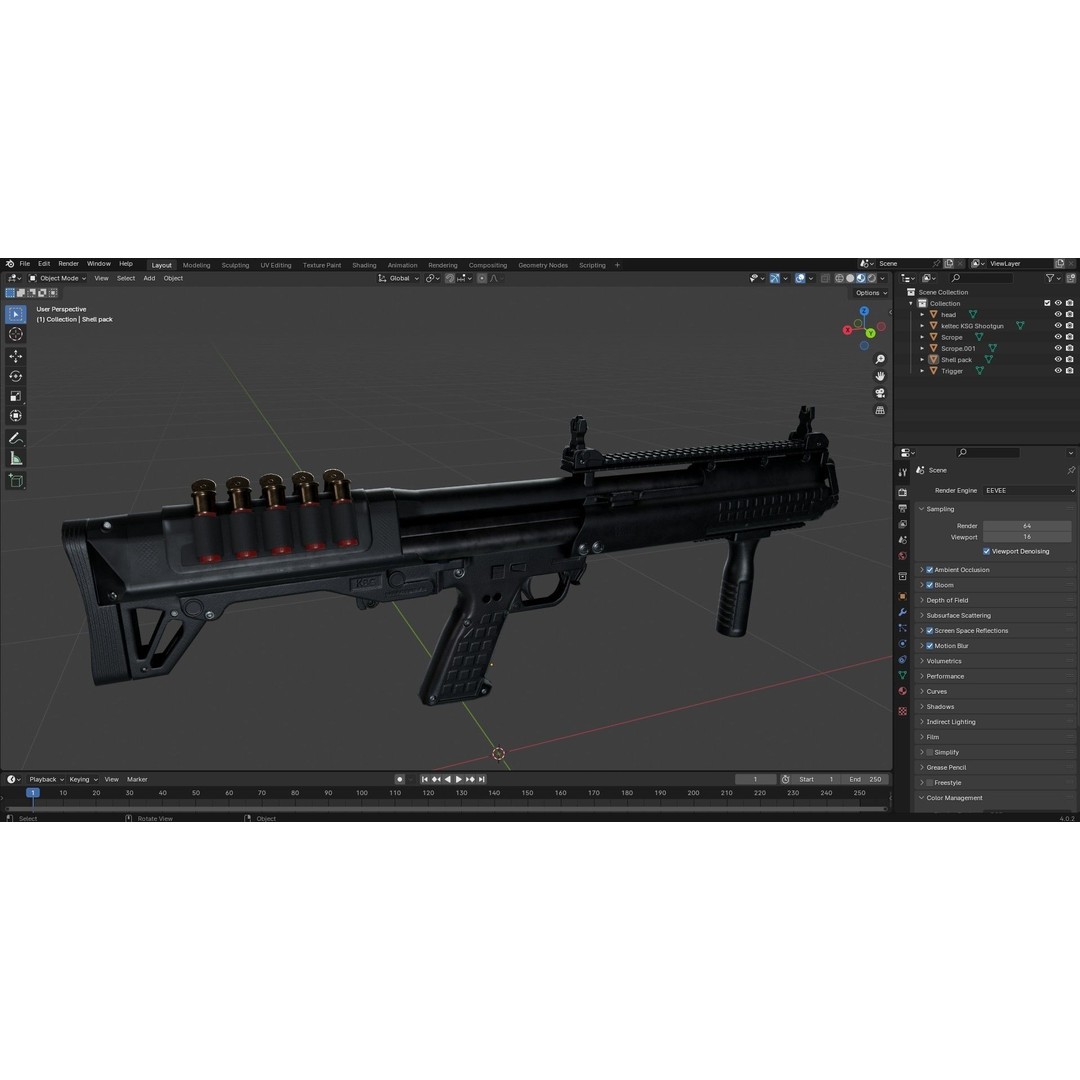Open the Global transform orientation dropdown

click(x=398, y=278)
